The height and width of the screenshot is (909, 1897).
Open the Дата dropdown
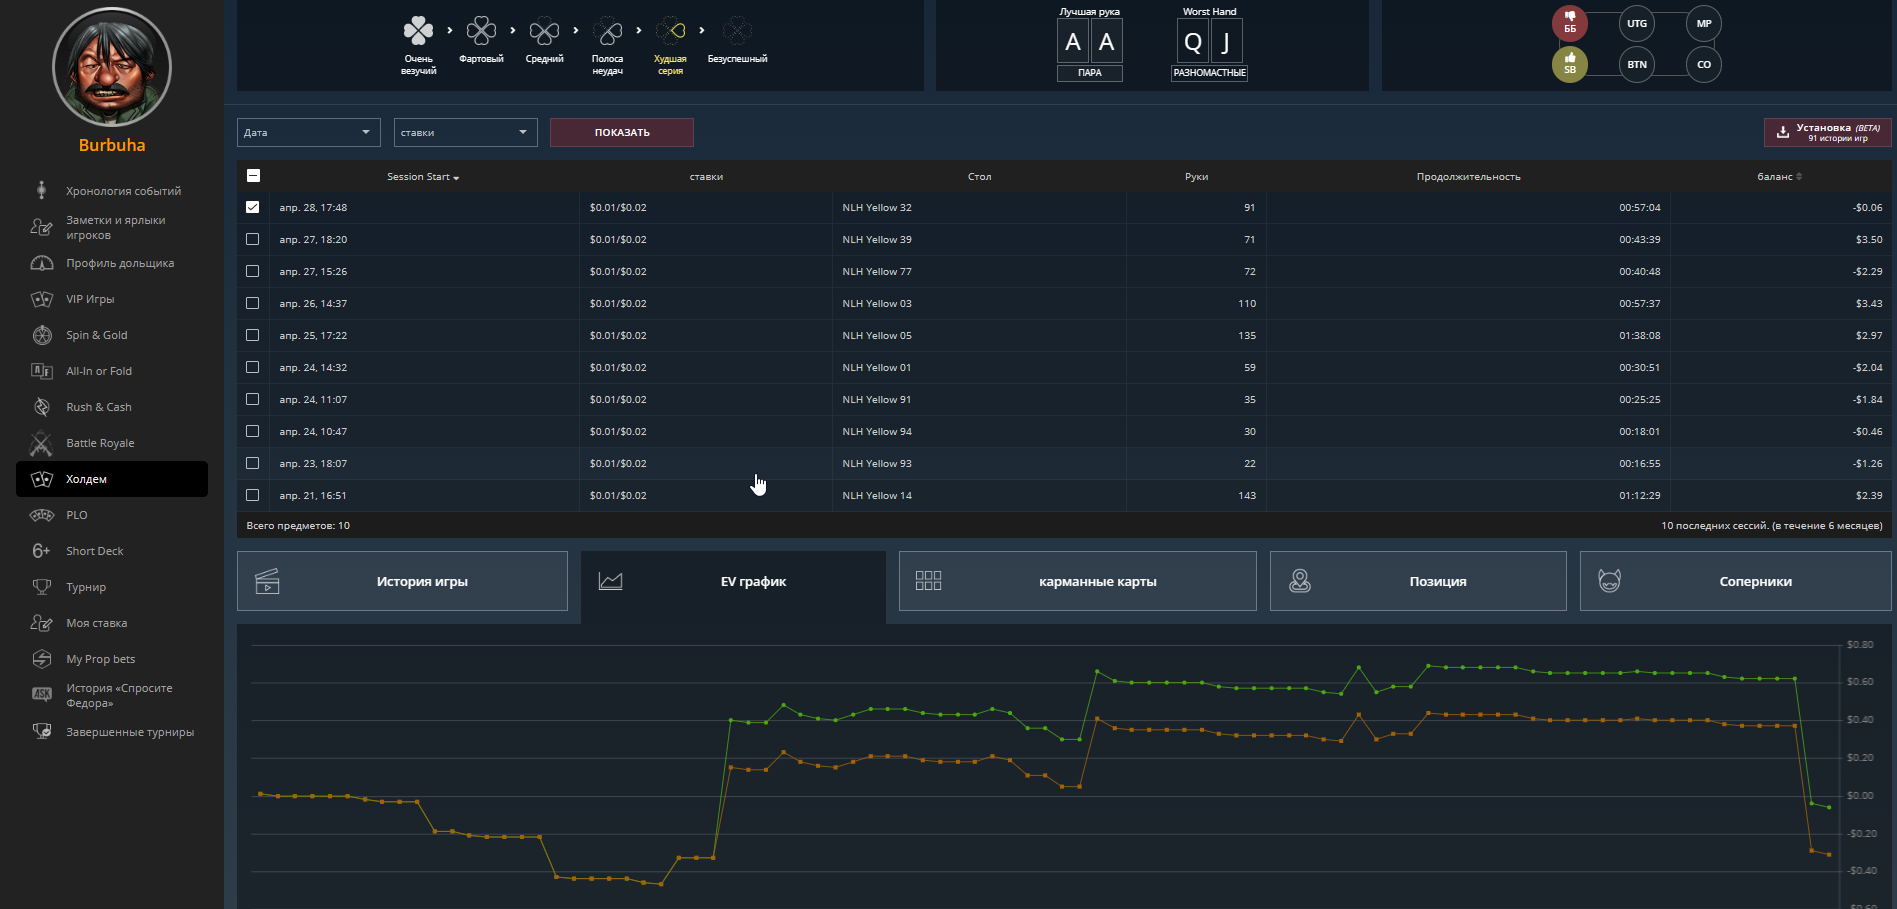309,132
